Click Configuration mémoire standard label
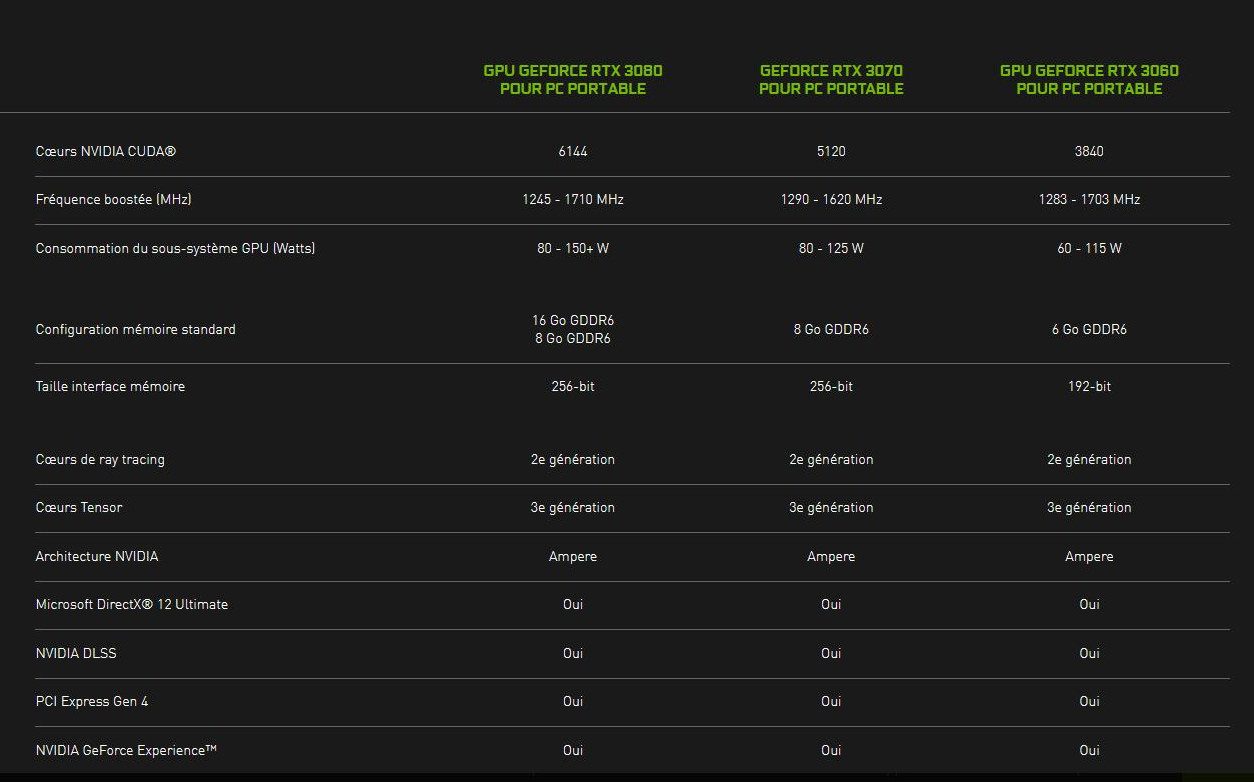 coord(136,329)
